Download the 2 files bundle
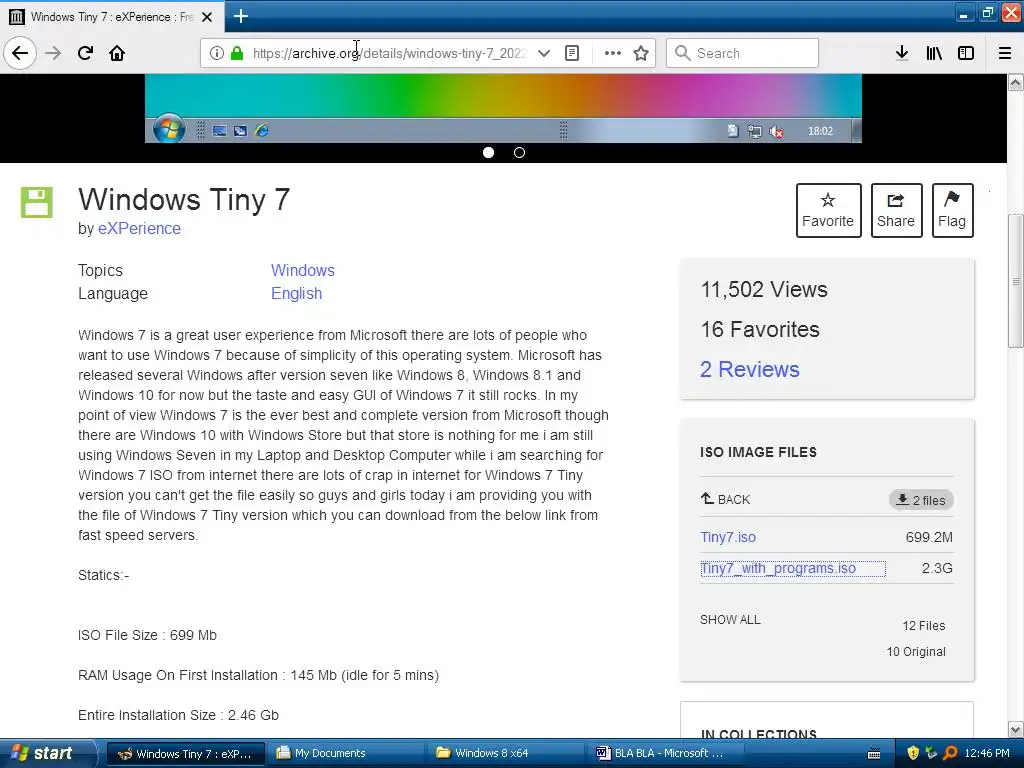 [921, 500]
